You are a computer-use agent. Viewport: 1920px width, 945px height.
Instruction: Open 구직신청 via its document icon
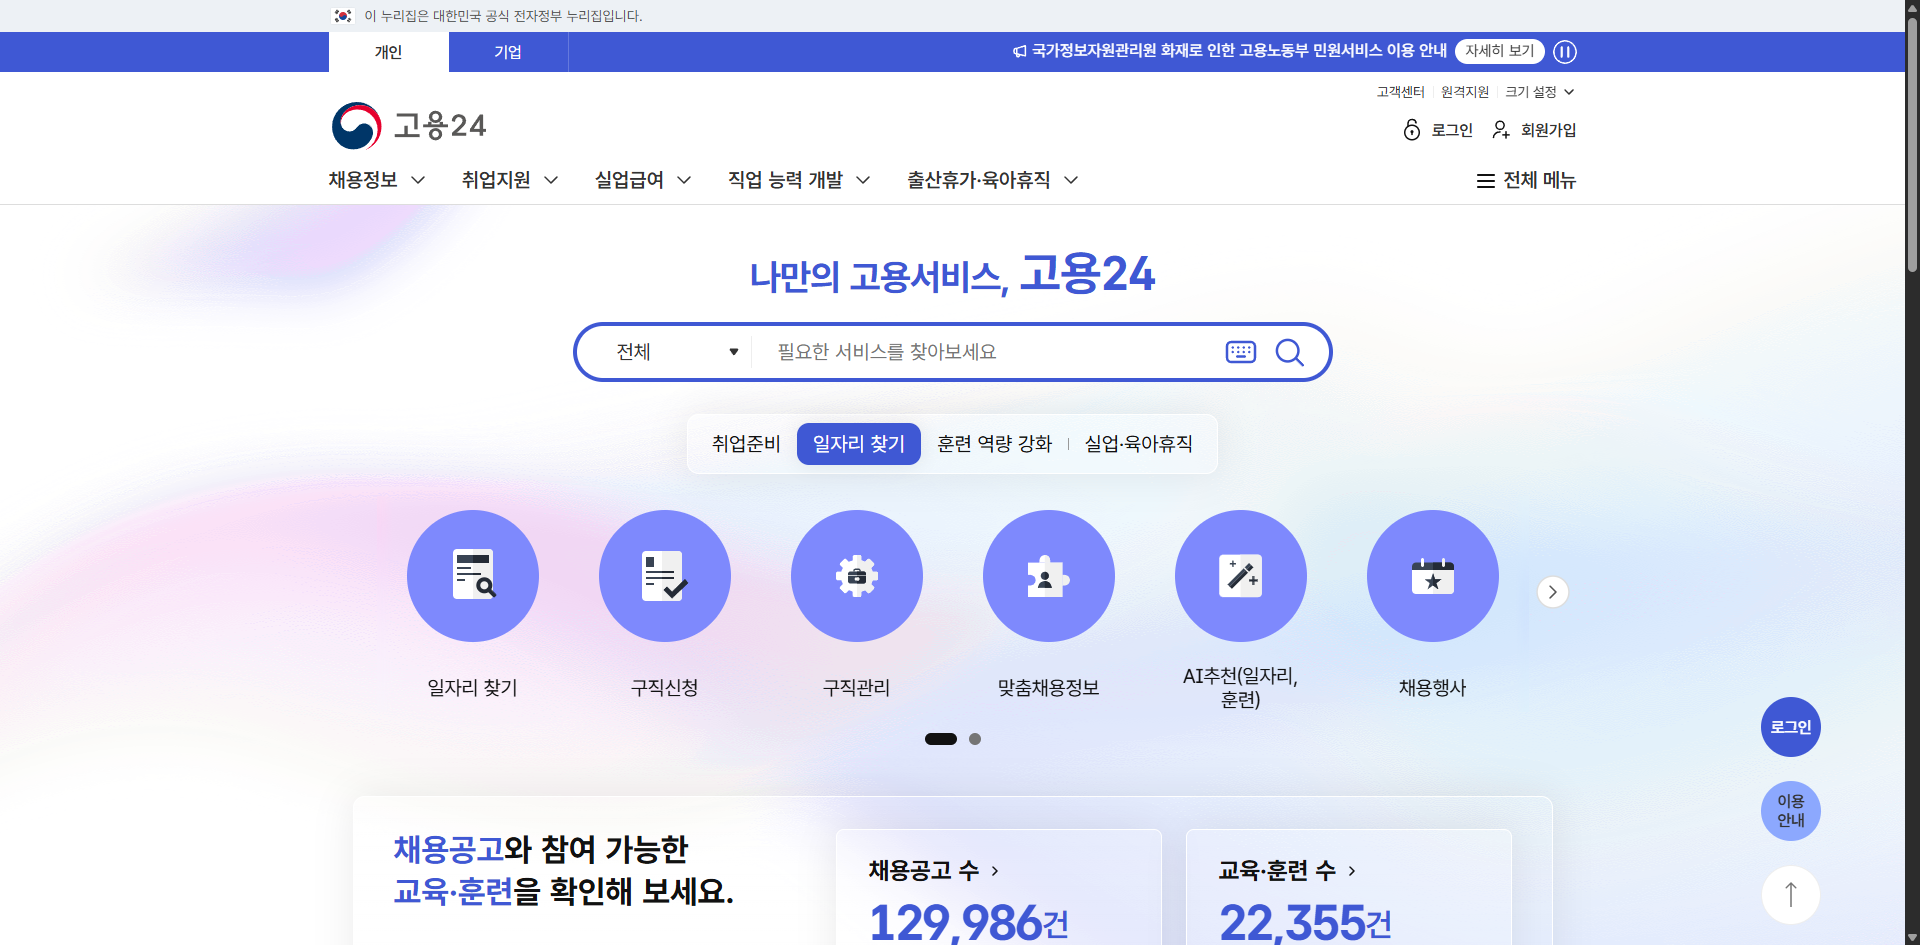[x=664, y=576]
